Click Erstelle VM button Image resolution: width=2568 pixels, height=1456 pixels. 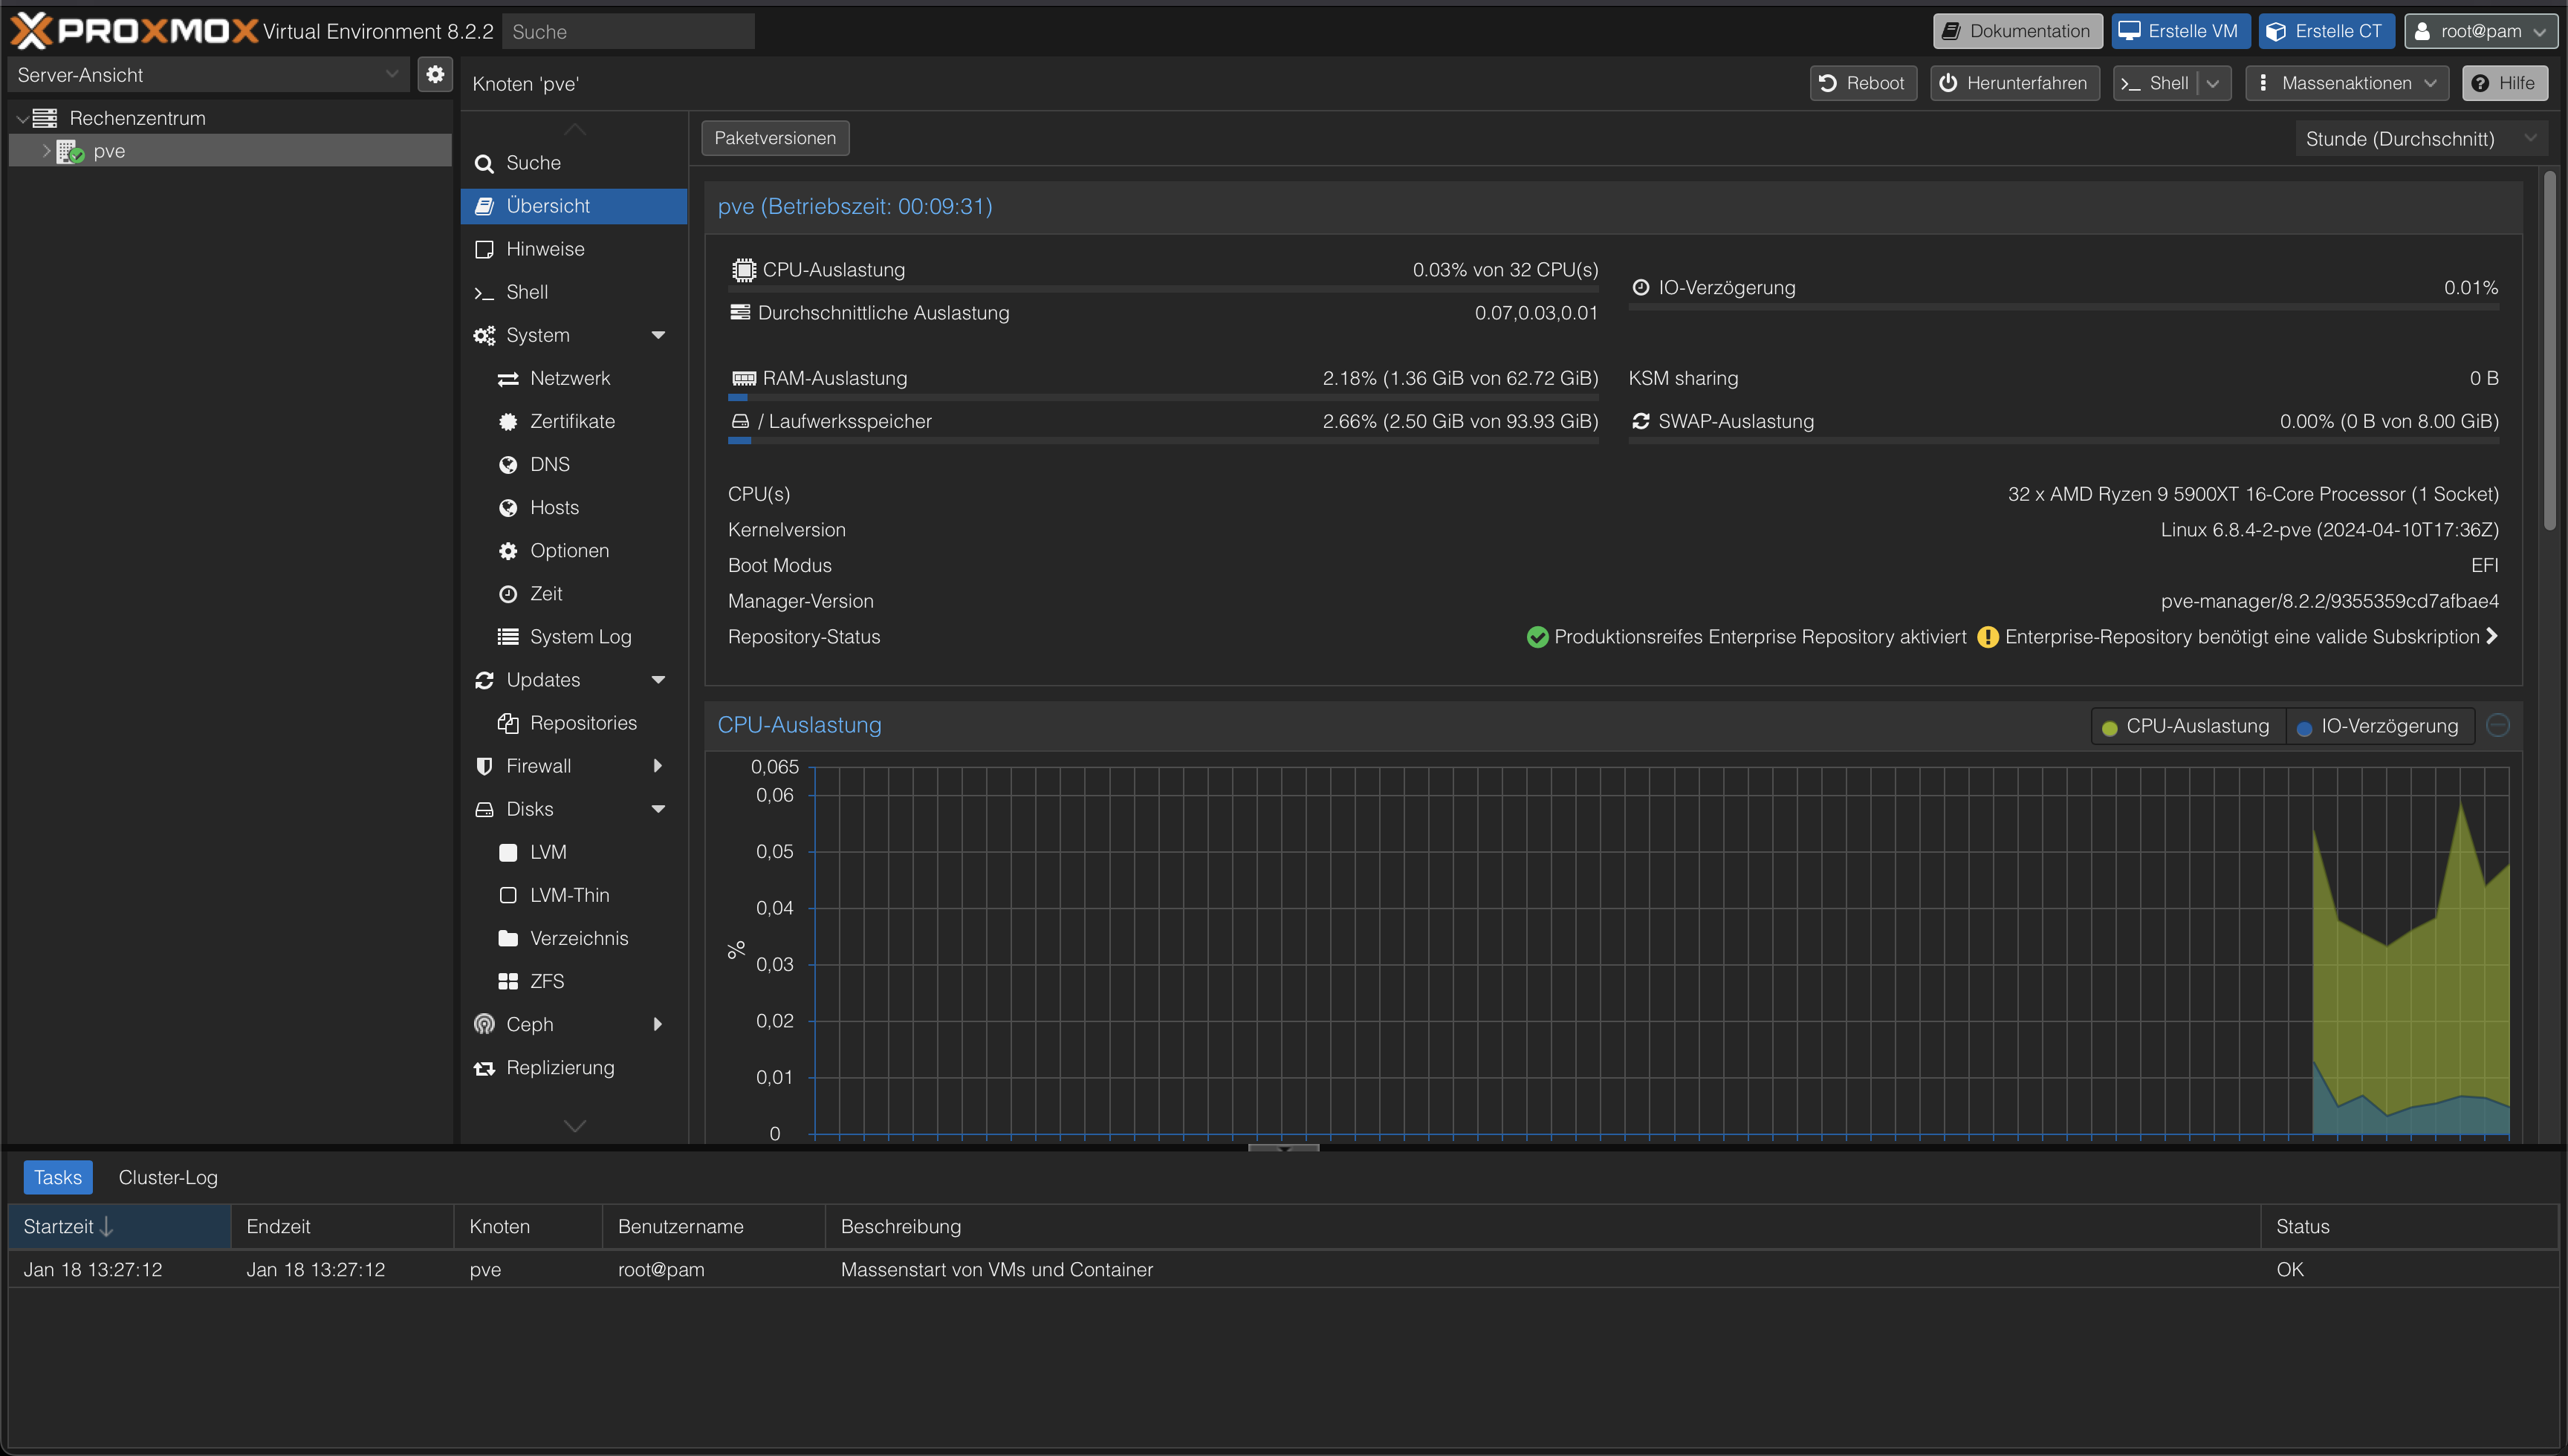pyautogui.click(x=2180, y=31)
